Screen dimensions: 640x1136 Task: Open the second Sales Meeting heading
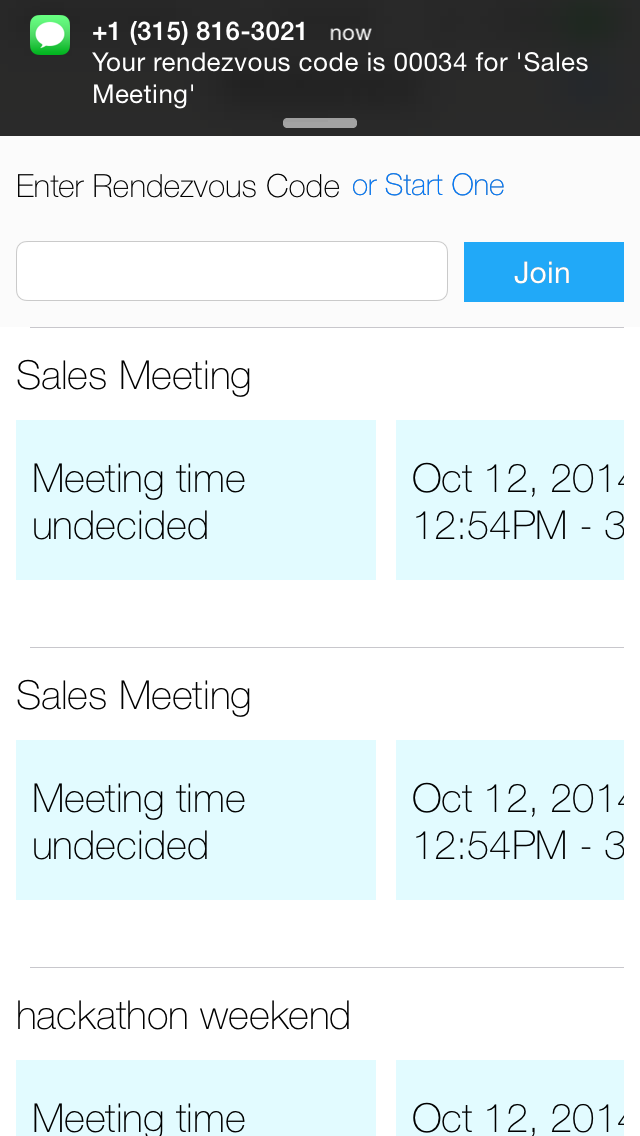(x=134, y=696)
